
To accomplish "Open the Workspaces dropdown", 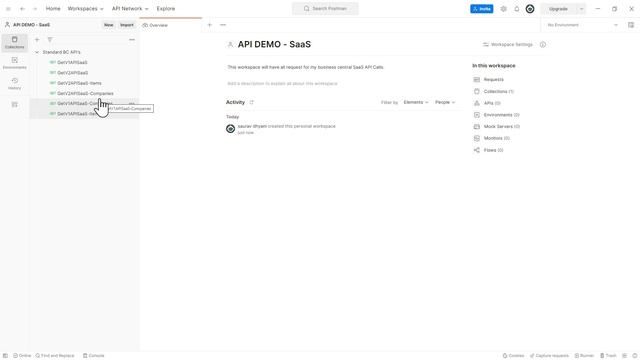I will click(85, 9).
